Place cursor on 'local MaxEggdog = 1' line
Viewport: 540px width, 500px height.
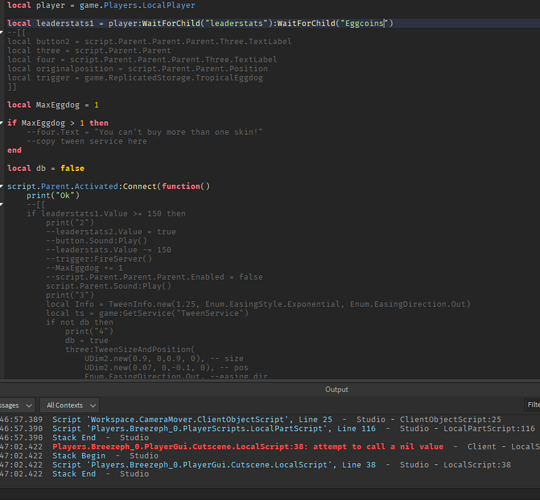tap(53, 105)
